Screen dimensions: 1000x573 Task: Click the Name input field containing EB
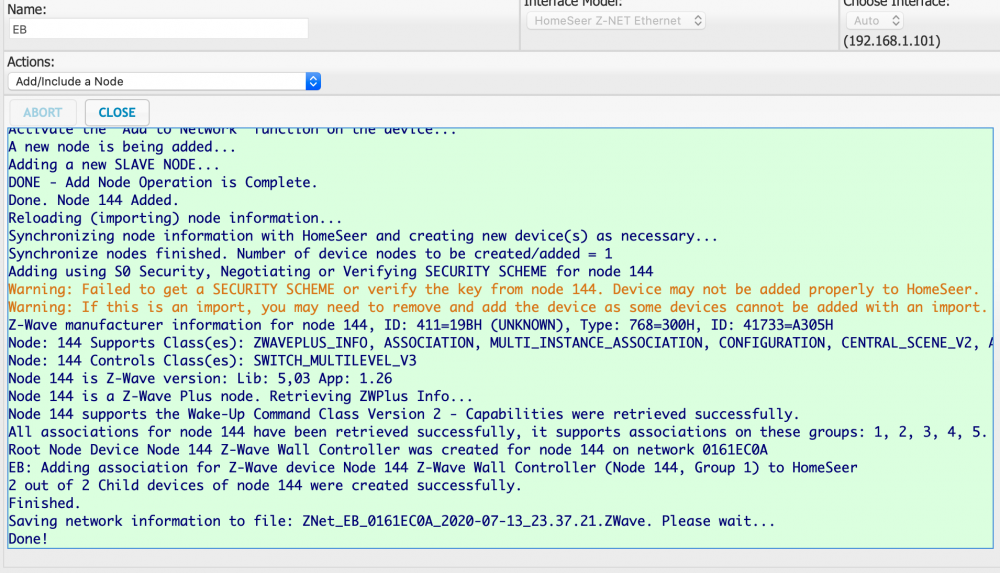(x=158, y=29)
